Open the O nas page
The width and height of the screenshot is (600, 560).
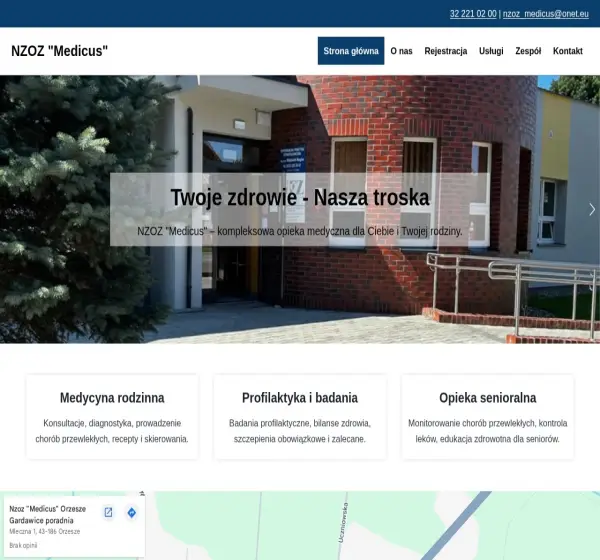pos(401,51)
